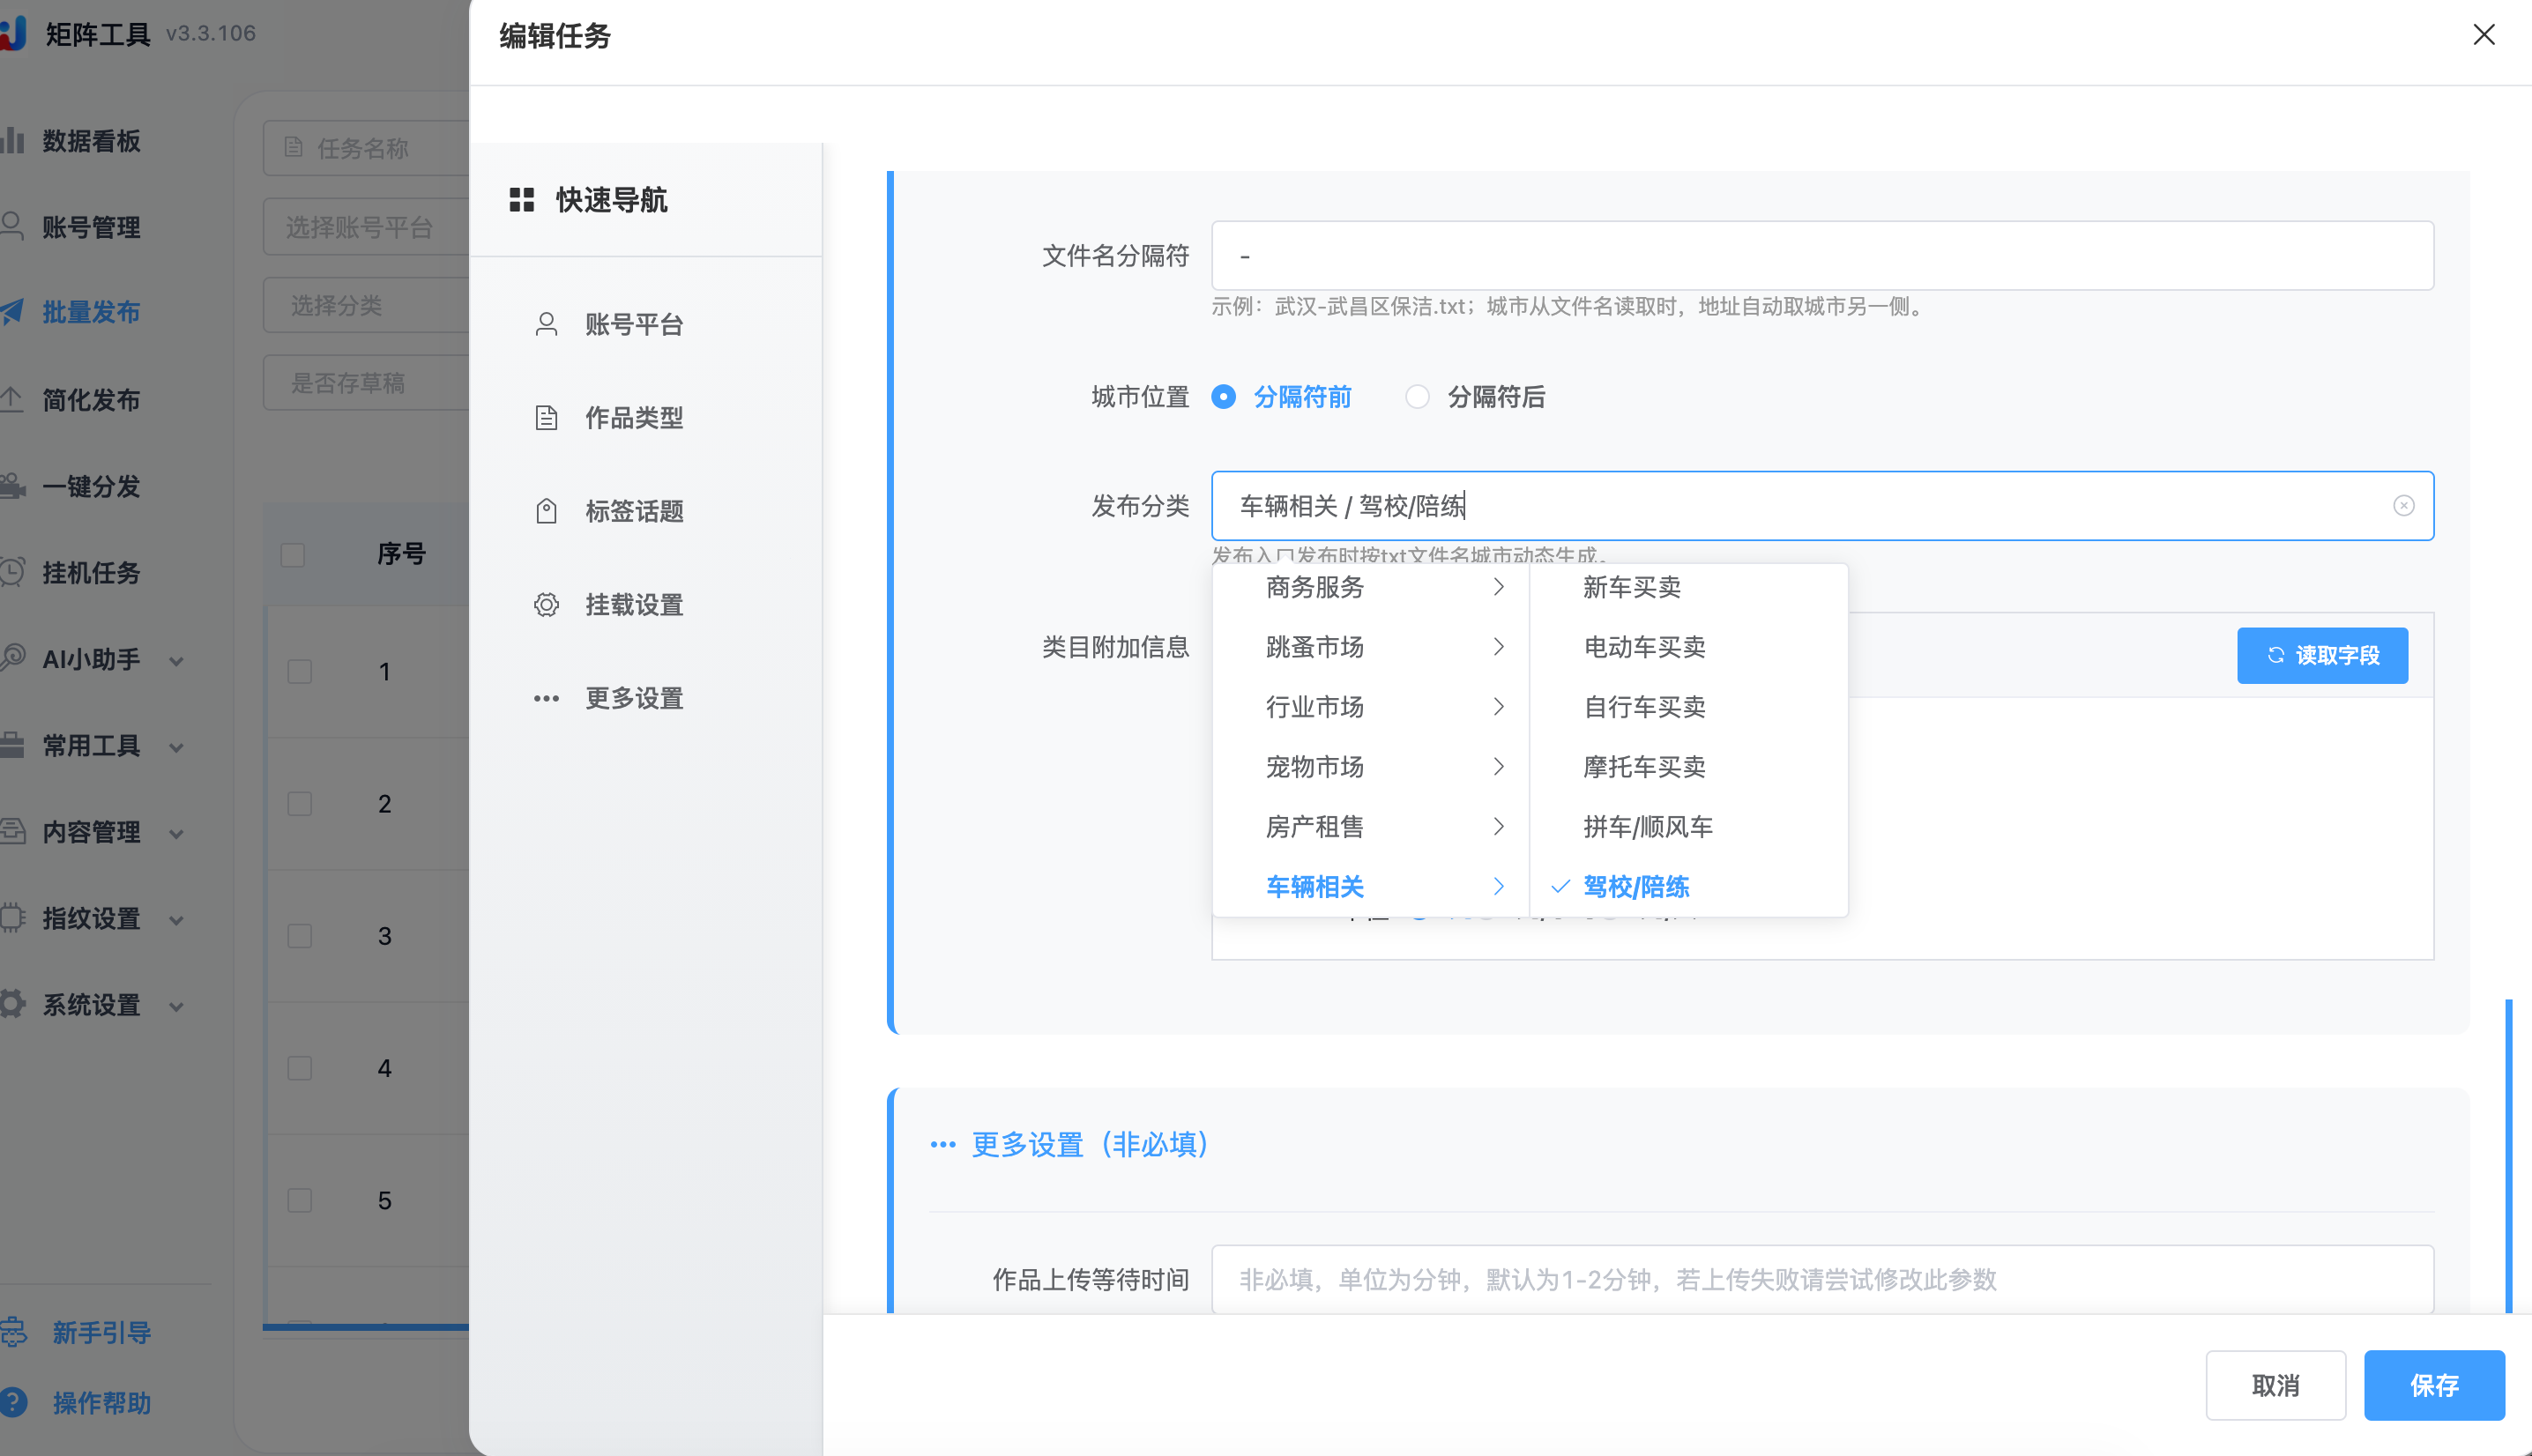This screenshot has height=1456, width=2532.
Task: Click the 指纹设置 chip icon
Action: [12, 917]
